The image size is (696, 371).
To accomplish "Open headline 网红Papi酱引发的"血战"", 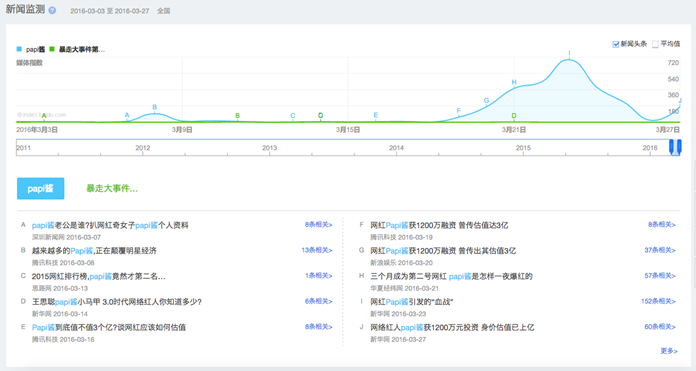I will pos(411,302).
